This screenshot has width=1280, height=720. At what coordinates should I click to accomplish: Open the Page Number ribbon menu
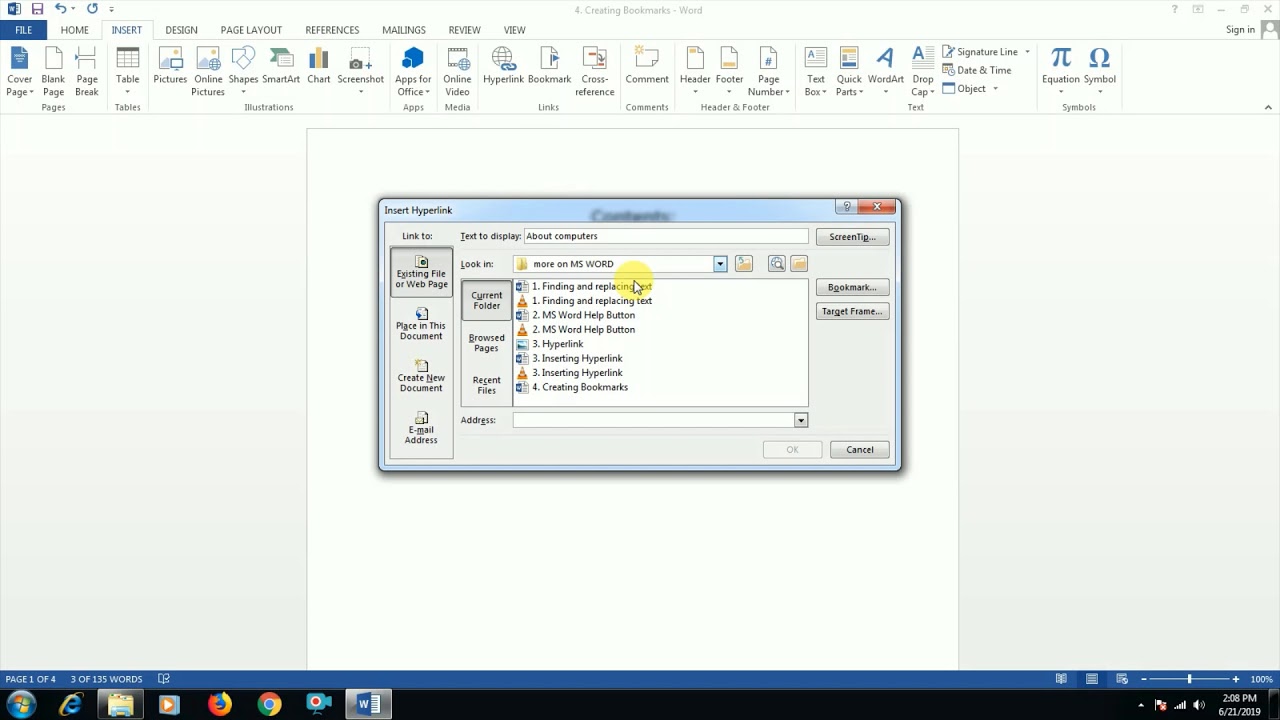click(768, 72)
